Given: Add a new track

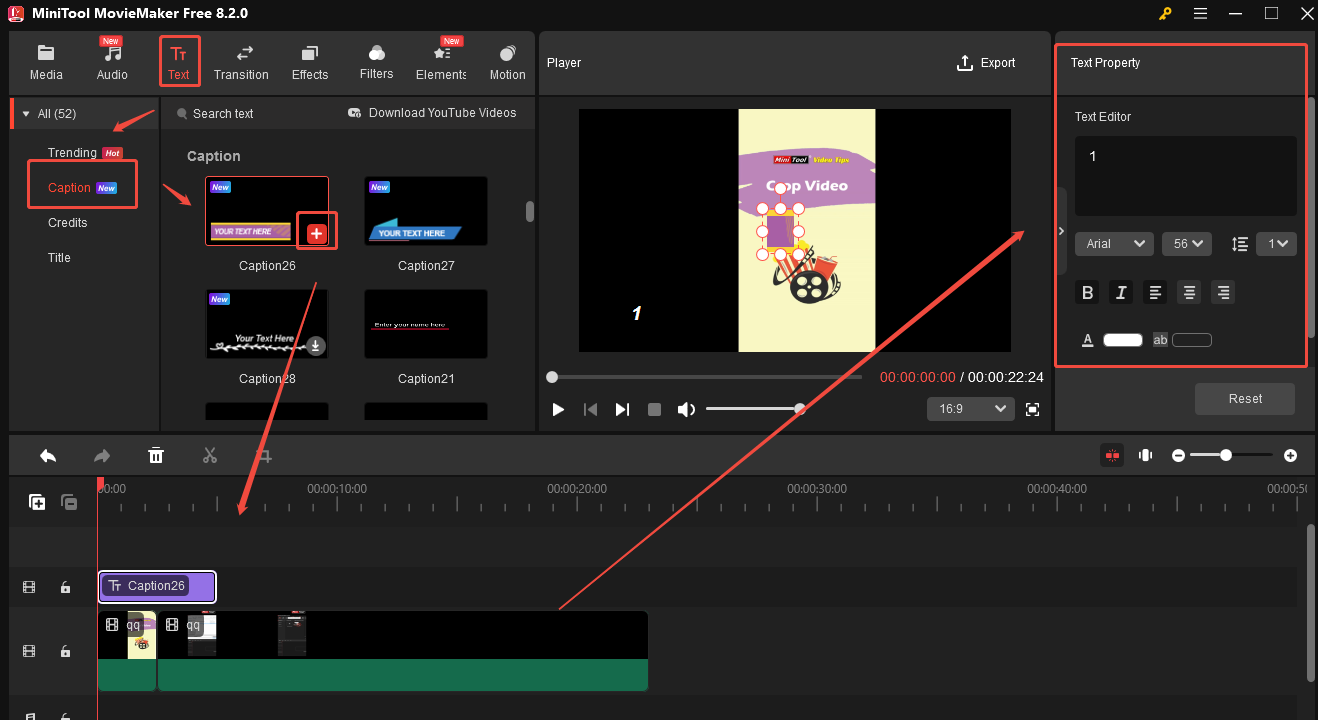Looking at the screenshot, I should tap(37, 503).
